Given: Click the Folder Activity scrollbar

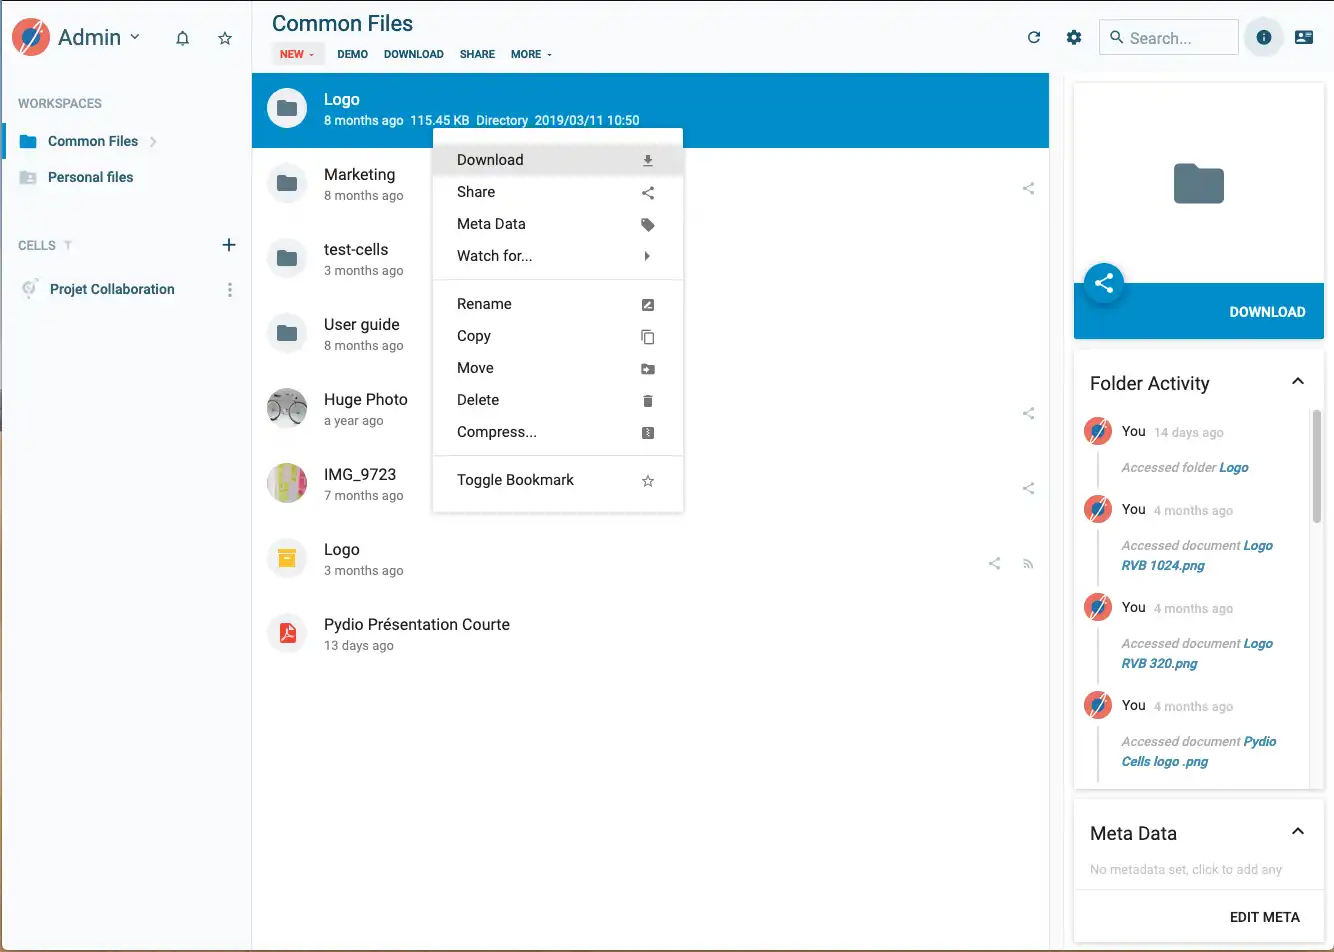Looking at the screenshot, I should point(1317,466).
